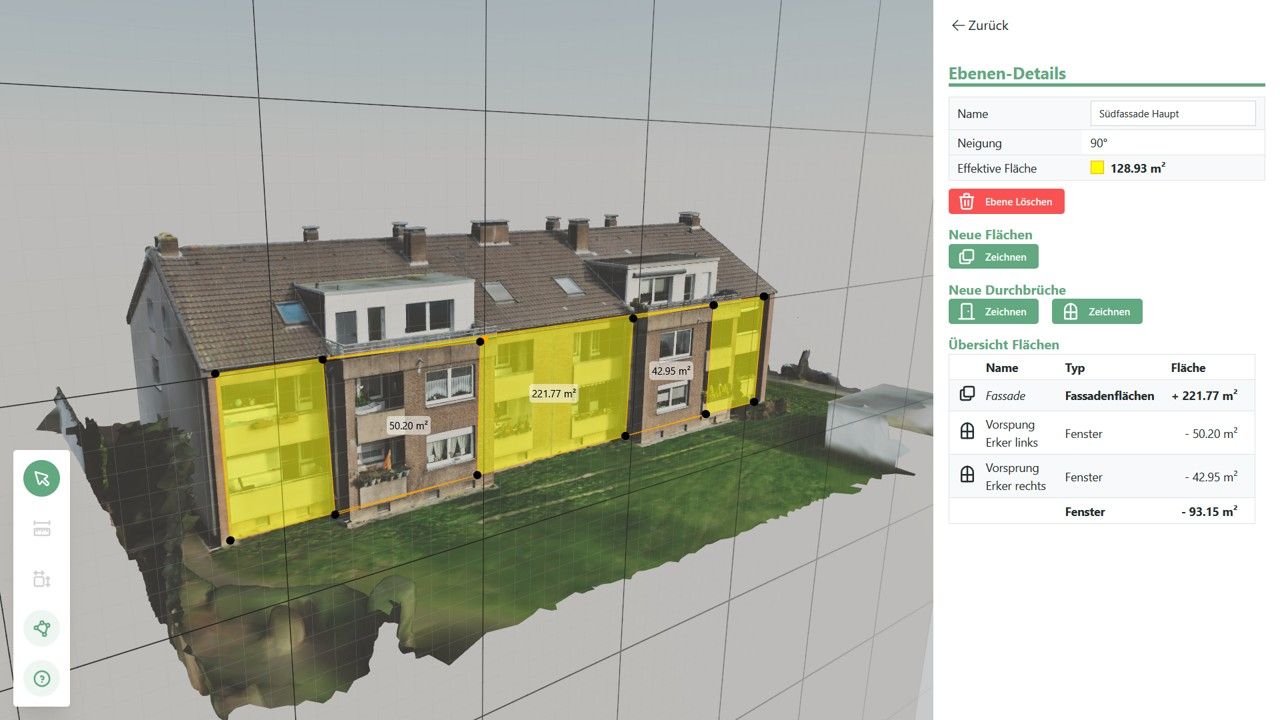Click window icon for Vorsprung Erker rechts
The height and width of the screenshot is (720, 1280).
coord(967,477)
